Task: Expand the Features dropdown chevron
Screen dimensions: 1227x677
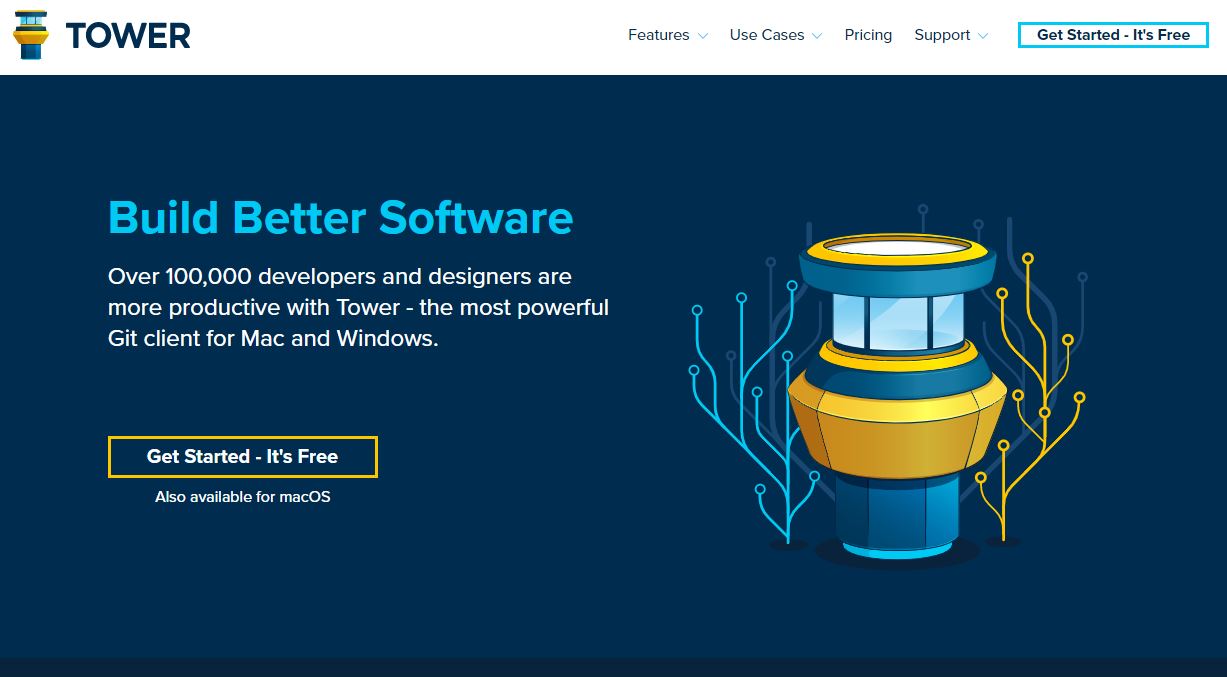Action: click(703, 36)
